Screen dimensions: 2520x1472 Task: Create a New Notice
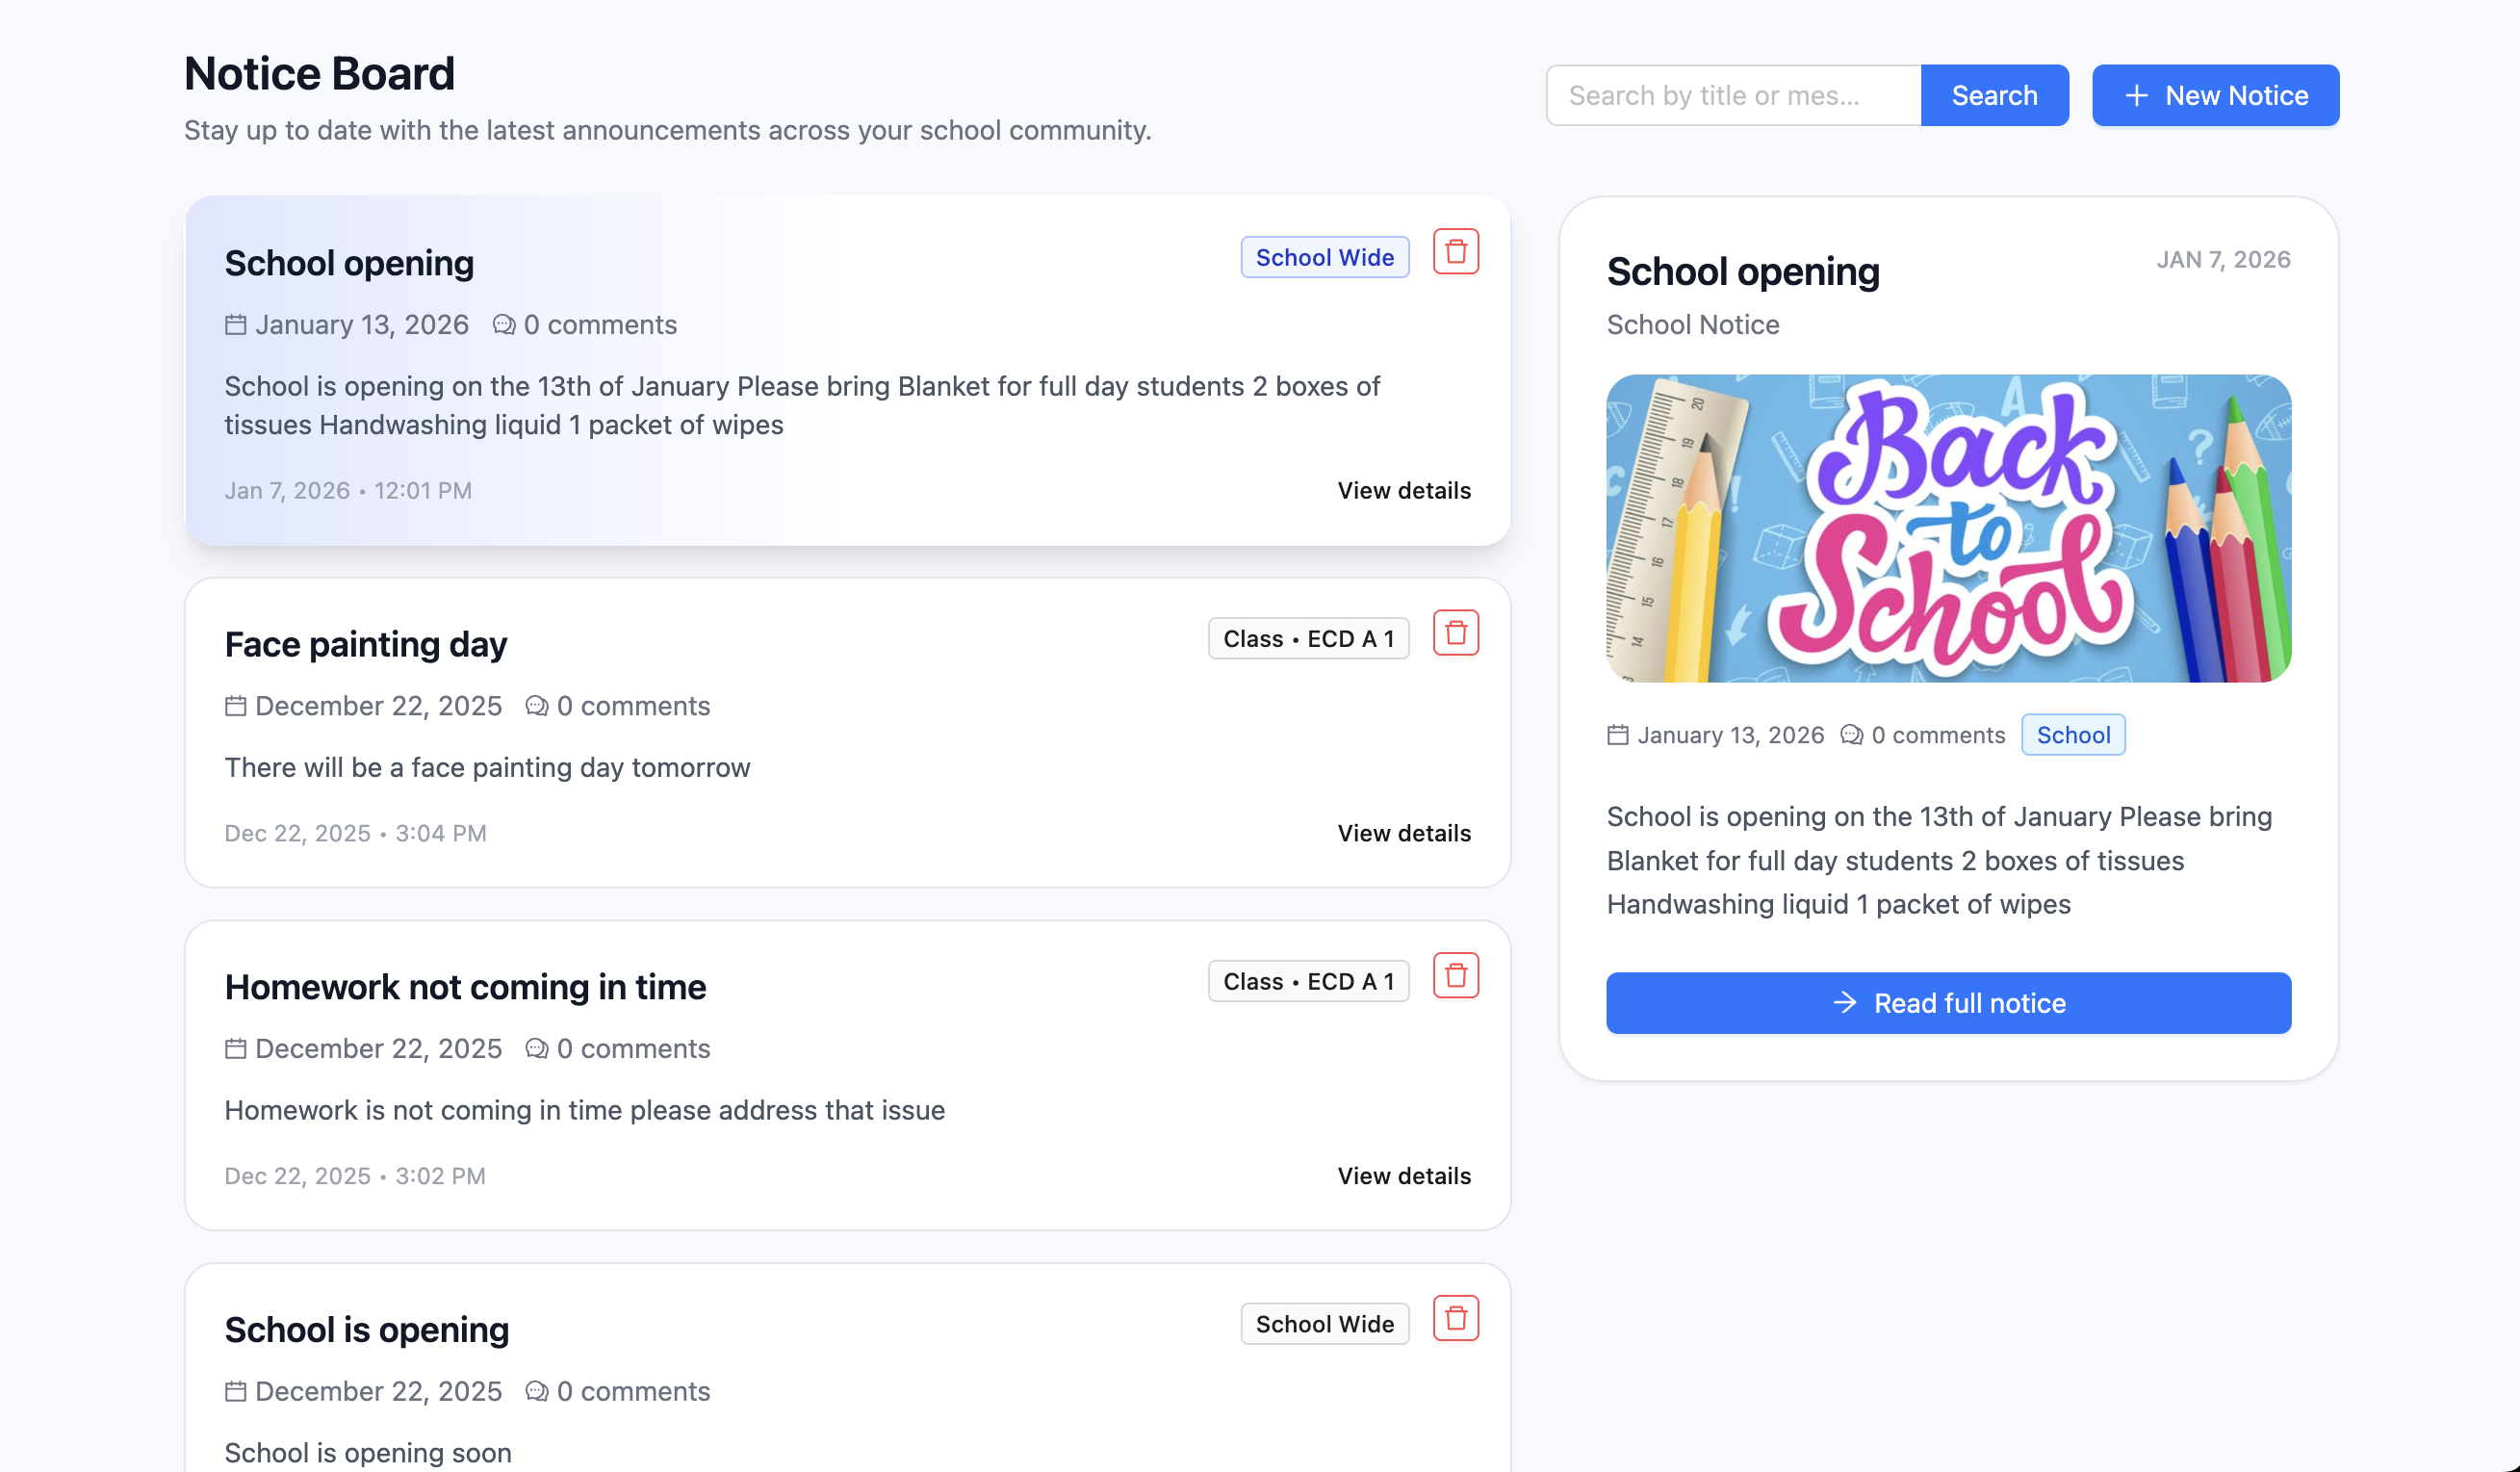pos(2215,96)
